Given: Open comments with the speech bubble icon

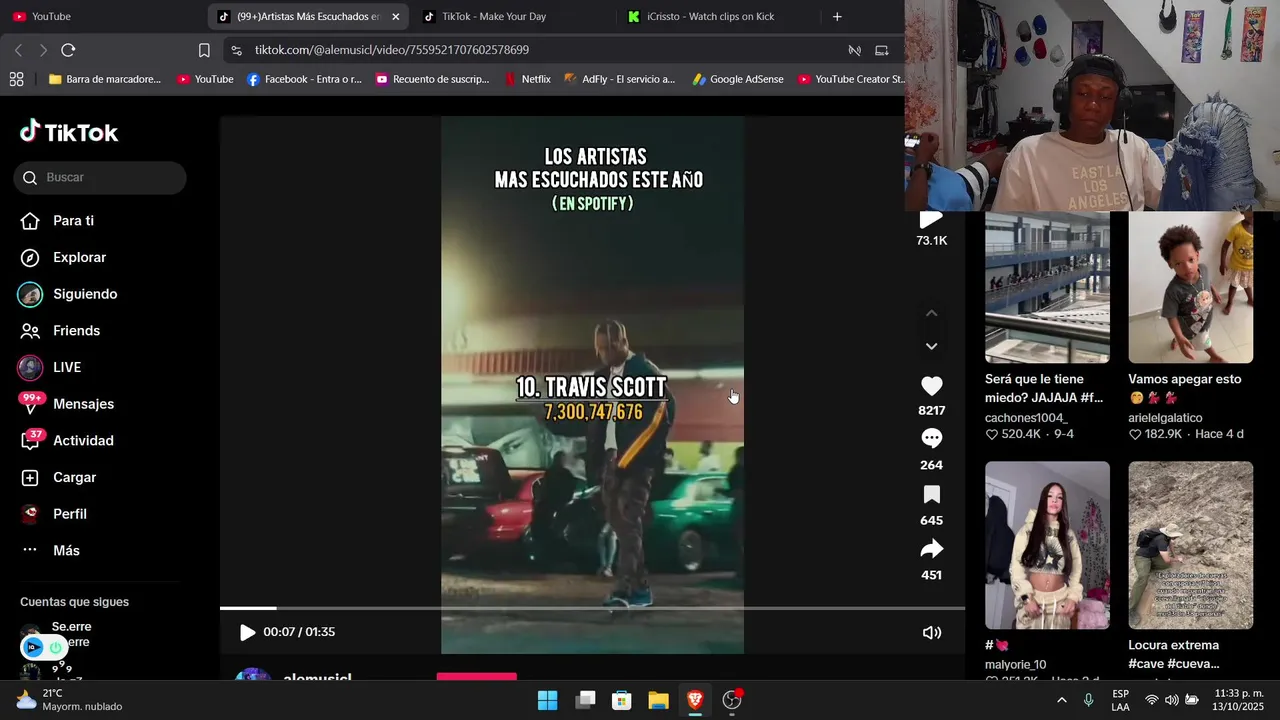Looking at the screenshot, I should (931, 438).
